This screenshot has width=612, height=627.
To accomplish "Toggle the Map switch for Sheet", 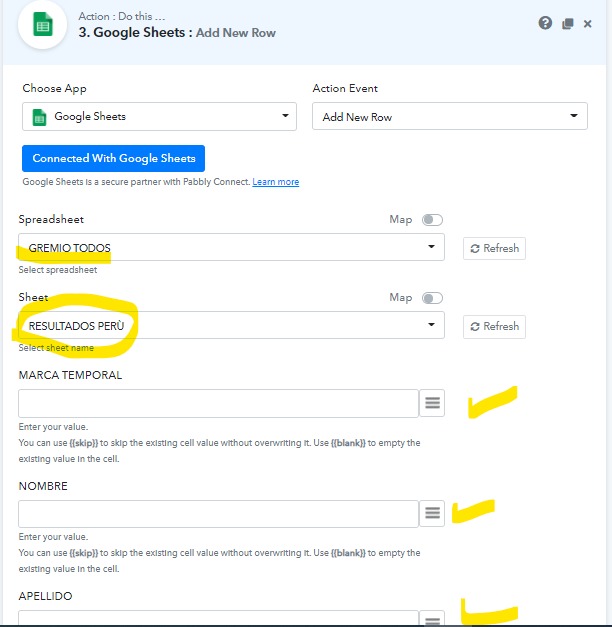I will tap(432, 298).
